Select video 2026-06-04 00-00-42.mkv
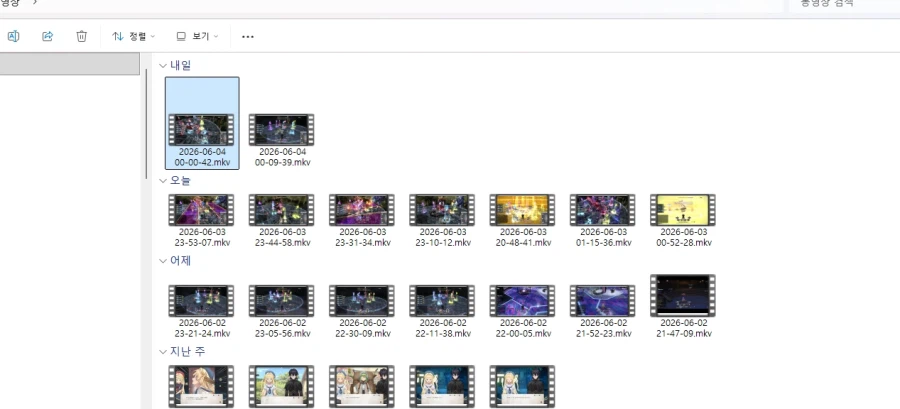Image resolution: width=900 pixels, height=409 pixels. point(202,123)
